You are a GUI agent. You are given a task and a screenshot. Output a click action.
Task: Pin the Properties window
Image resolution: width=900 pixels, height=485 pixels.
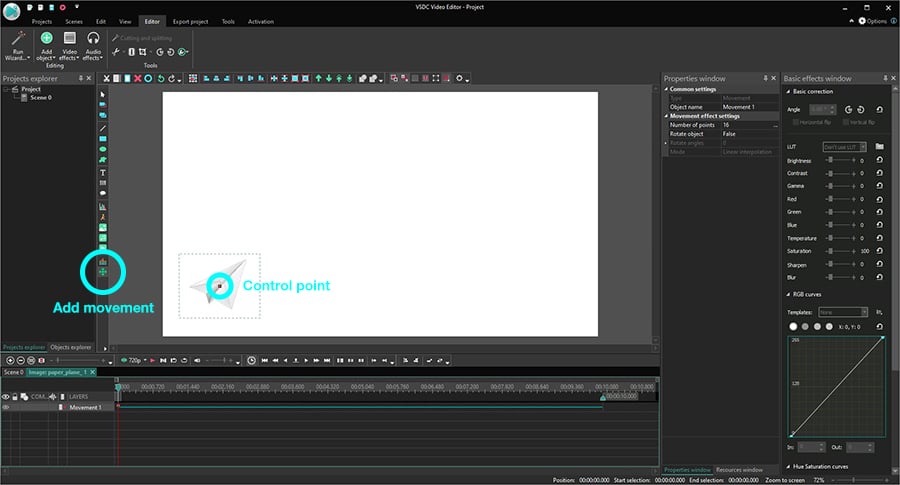click(766, 78)
